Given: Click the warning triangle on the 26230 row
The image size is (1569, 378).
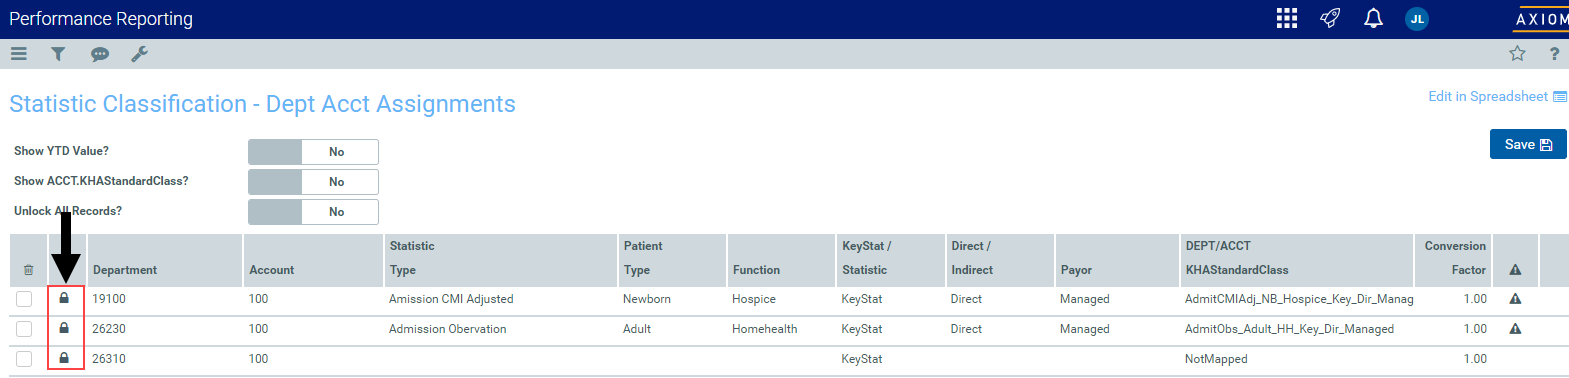Looking at the screenshot, I should point(1515,328).
